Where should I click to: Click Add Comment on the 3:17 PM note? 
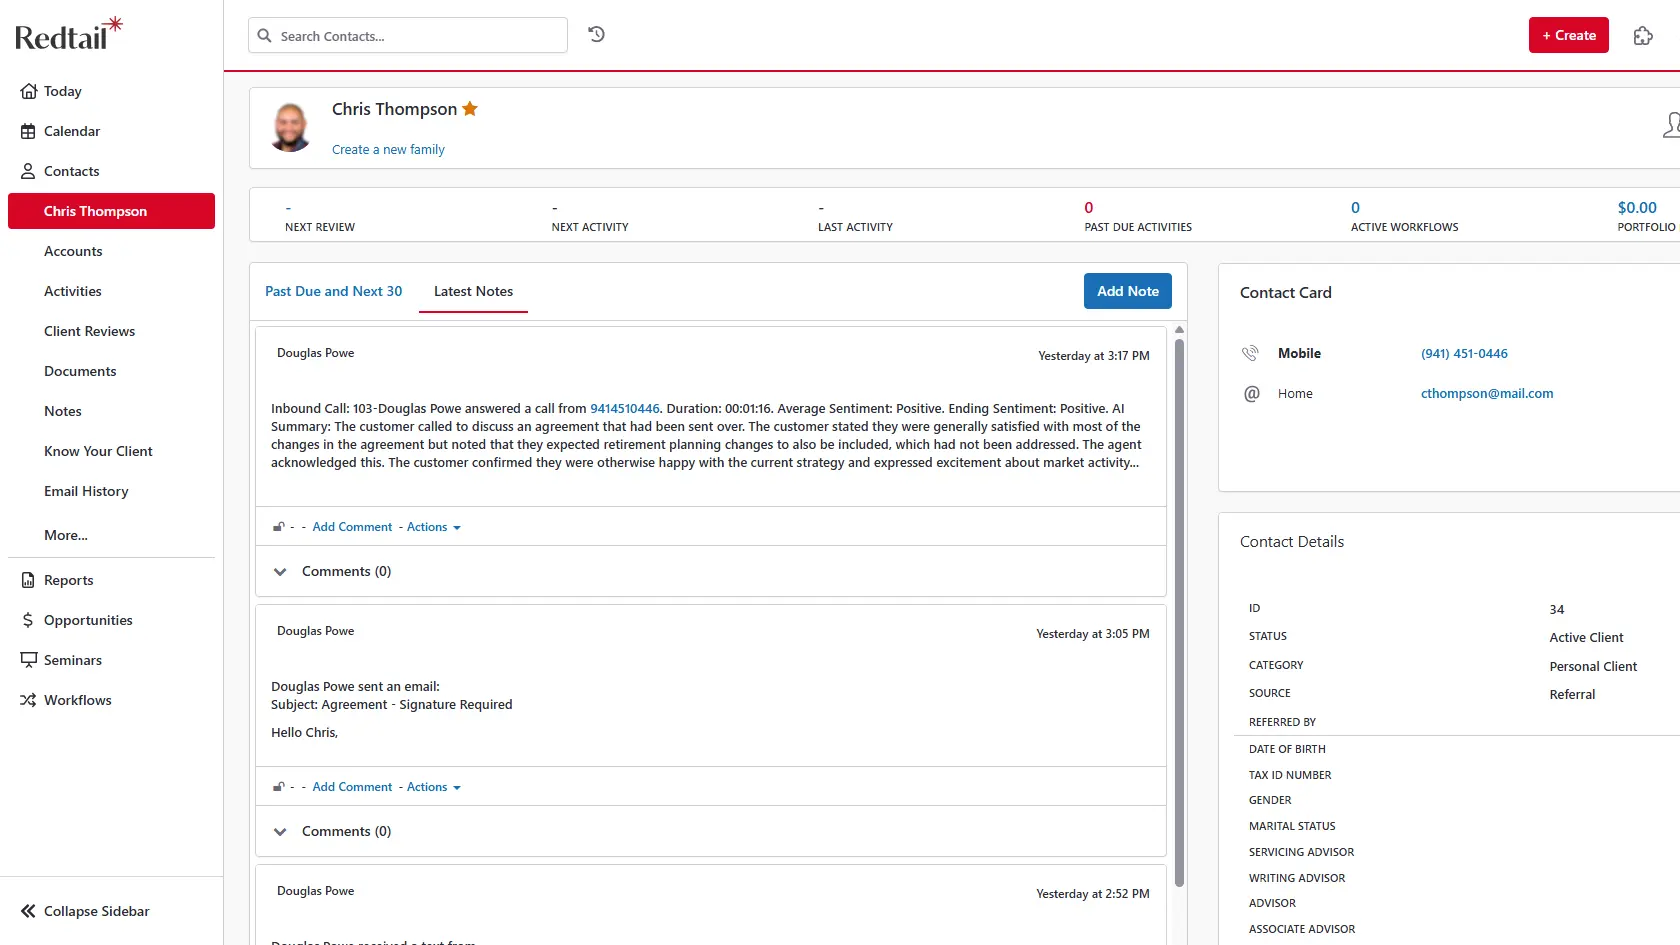pos(352,527)
